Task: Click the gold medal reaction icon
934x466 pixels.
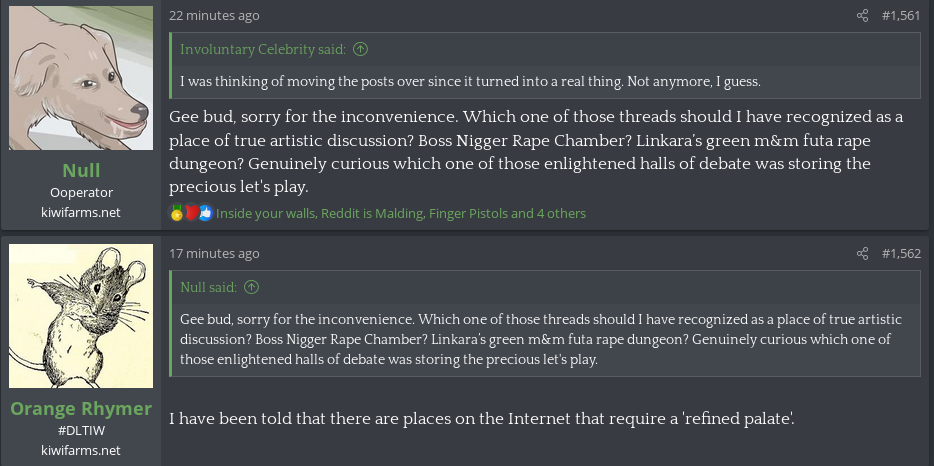Action: tap(177, 213)
